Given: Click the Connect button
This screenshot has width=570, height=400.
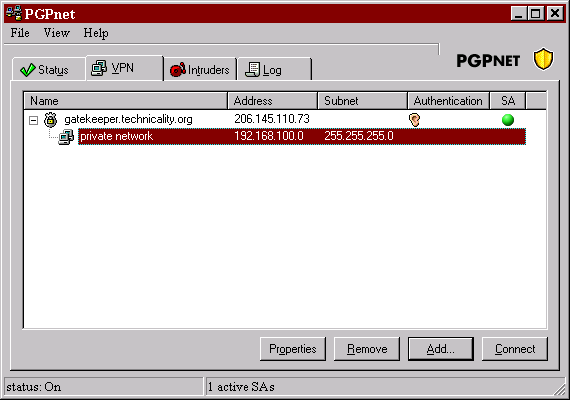Looking at the screenshot, I should pyautogui.click(x=515, y=349).
